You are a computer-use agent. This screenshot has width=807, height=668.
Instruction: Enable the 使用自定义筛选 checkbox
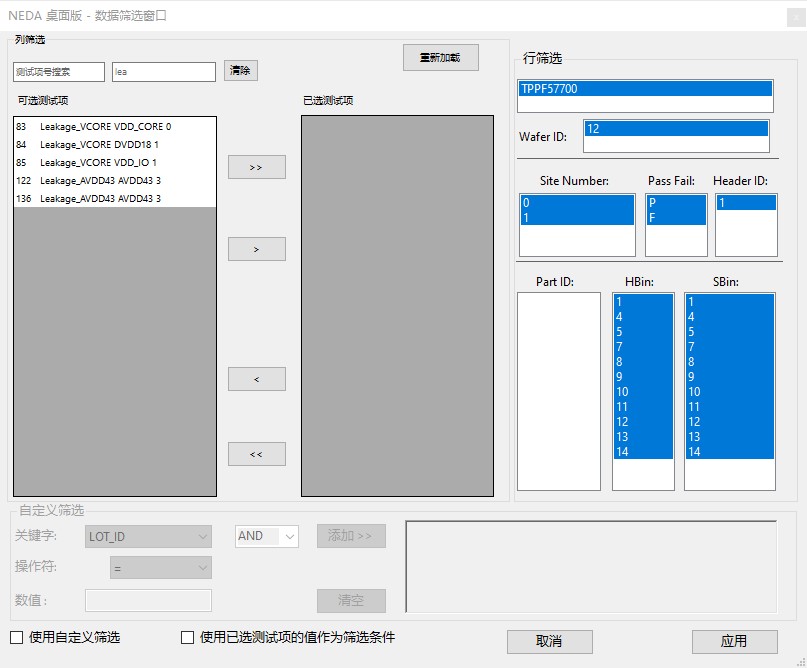coord(17,637)
